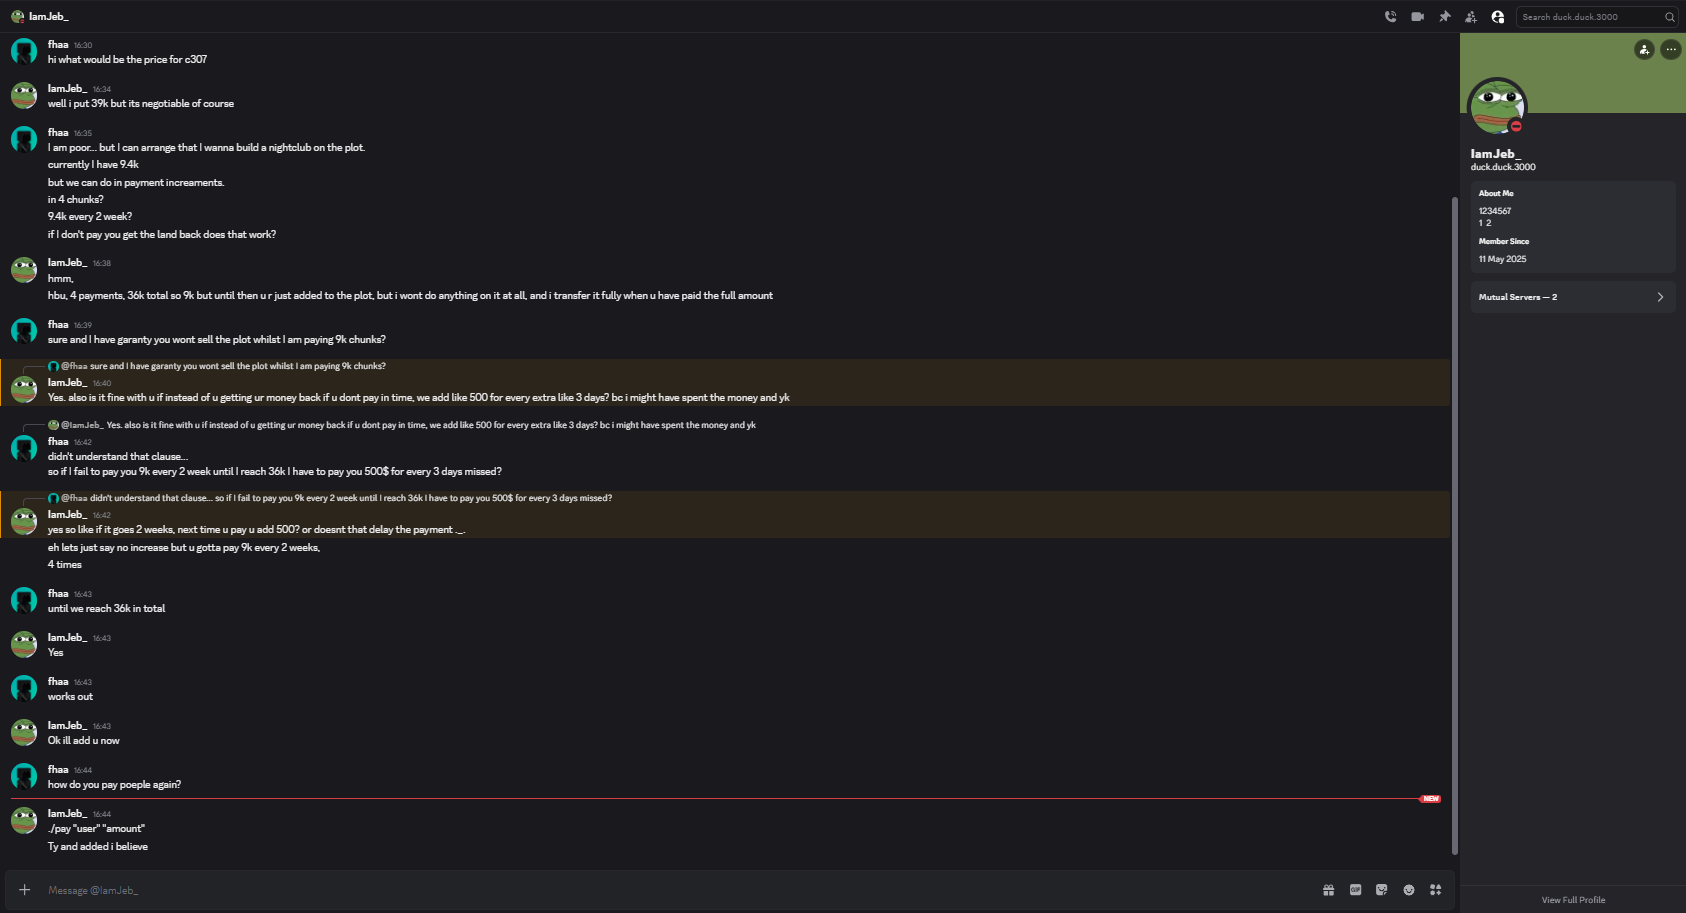Click the Search duck.duck.3000 field
Screen dimensions: 1686x913
(x=1590, y=17)
